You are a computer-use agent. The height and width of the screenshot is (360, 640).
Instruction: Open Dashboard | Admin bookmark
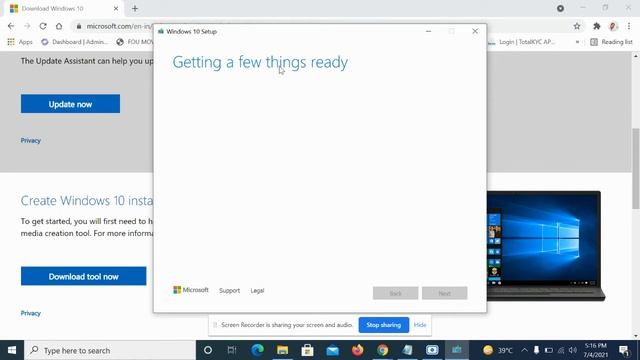click(x=75, y=42)
